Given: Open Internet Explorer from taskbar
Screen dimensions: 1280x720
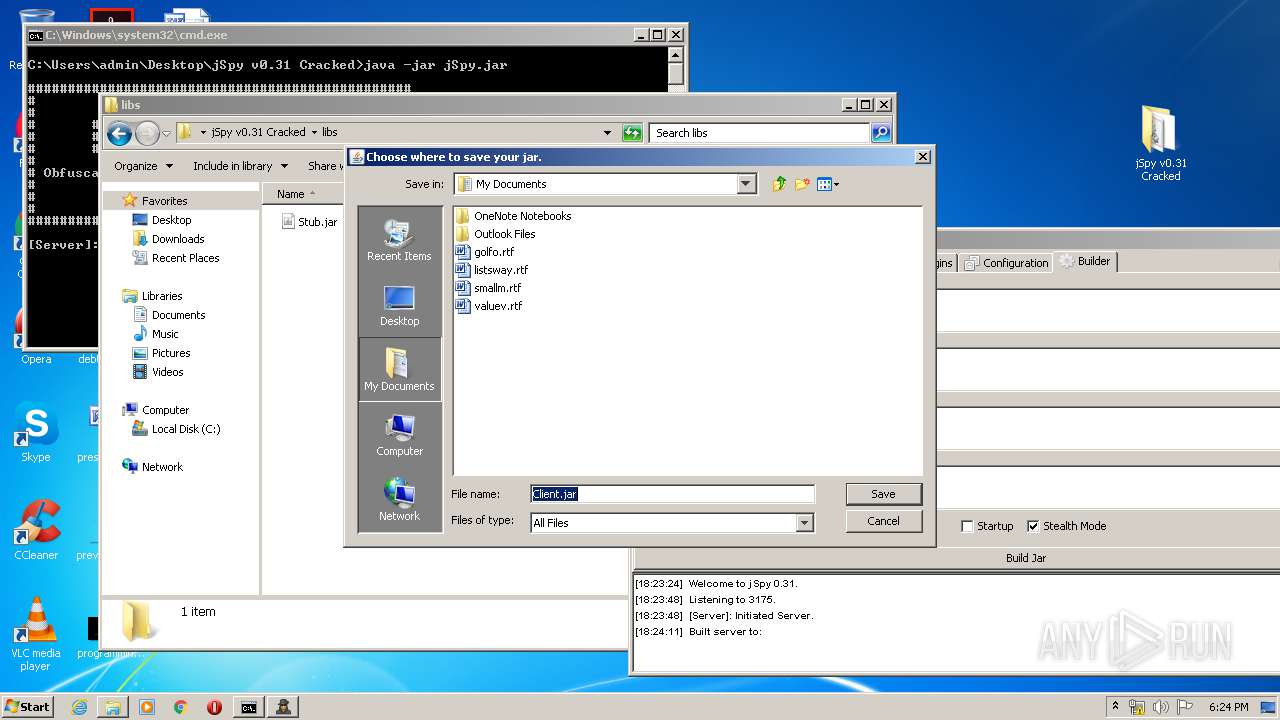Looking at the screenshot, I should (x=79, y=707).
